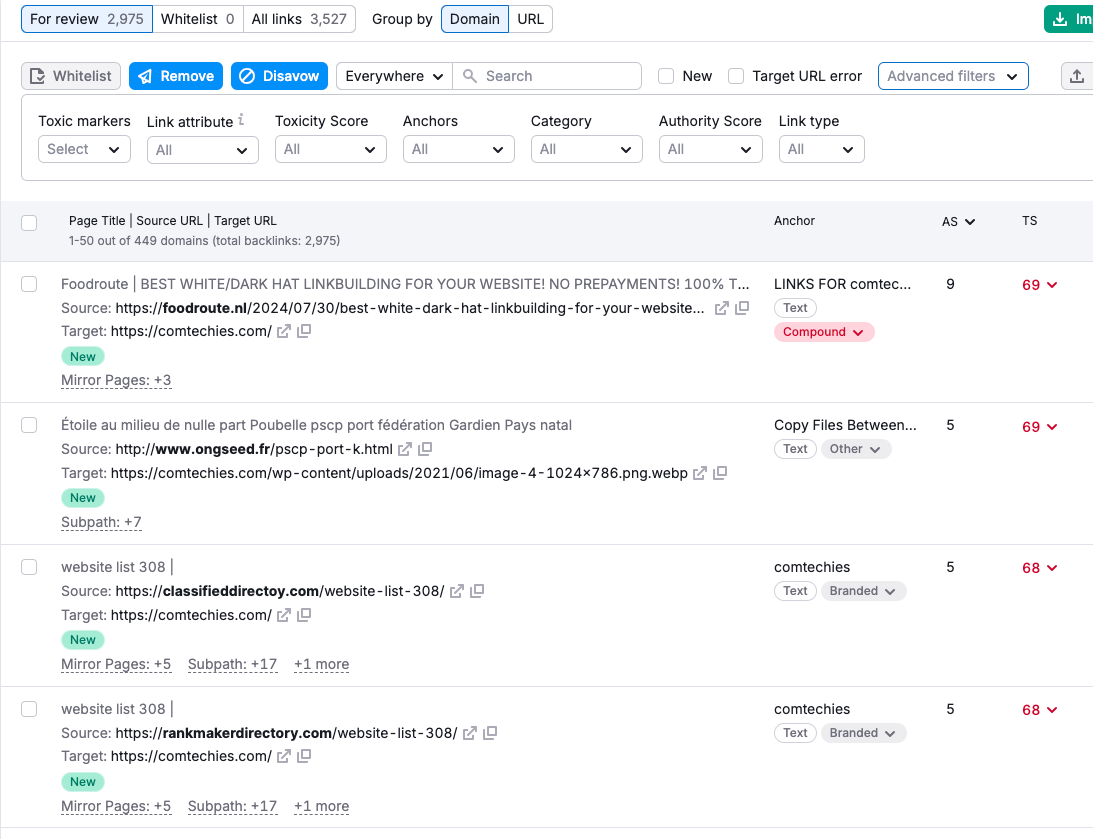This screenshot has height=839, width=1093.
Task: Check the Target URL error filter
Action: pyautogui.click(x=735, y=75)
